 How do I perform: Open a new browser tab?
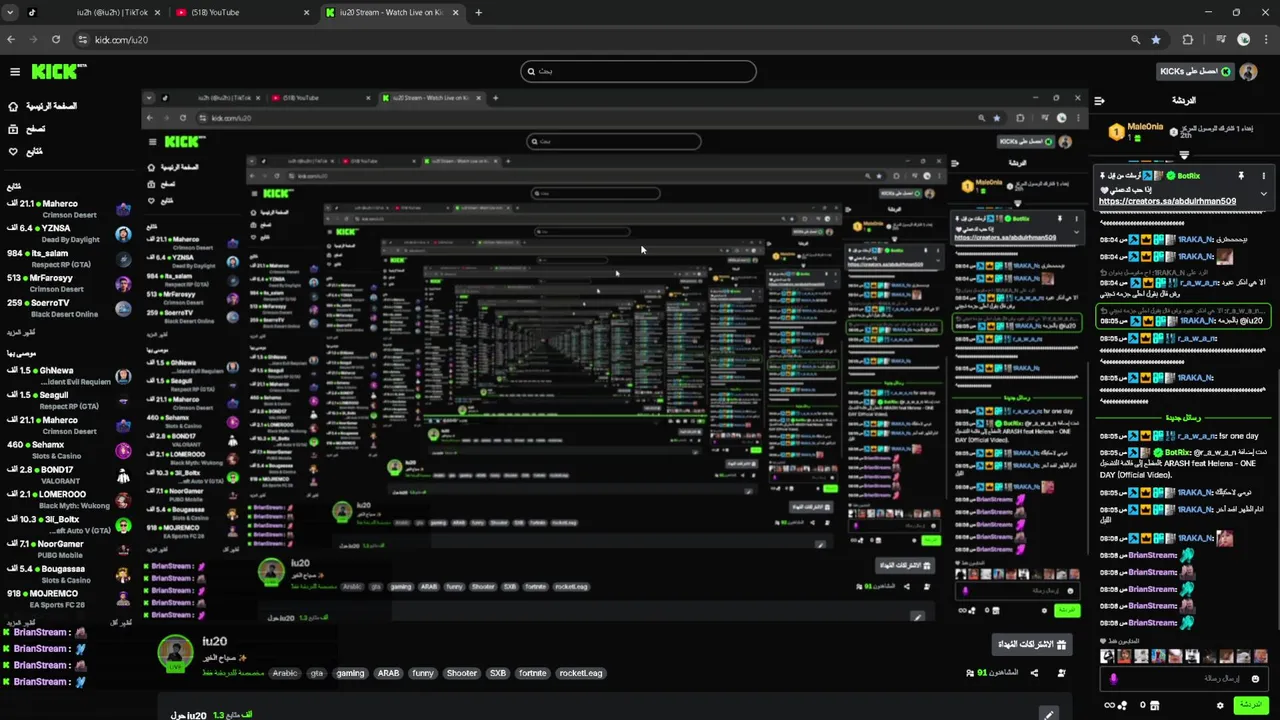(x=478, y=12)
